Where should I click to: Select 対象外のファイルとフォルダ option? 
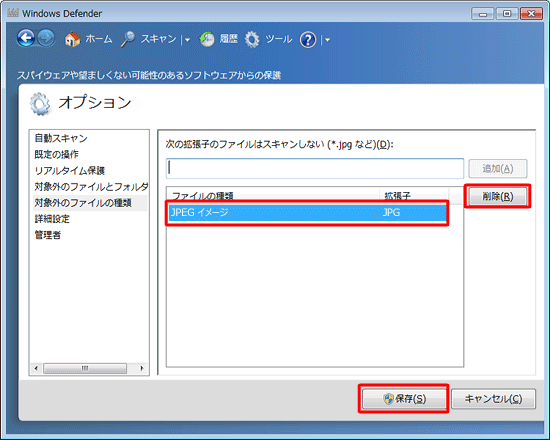tap(91, 186)
